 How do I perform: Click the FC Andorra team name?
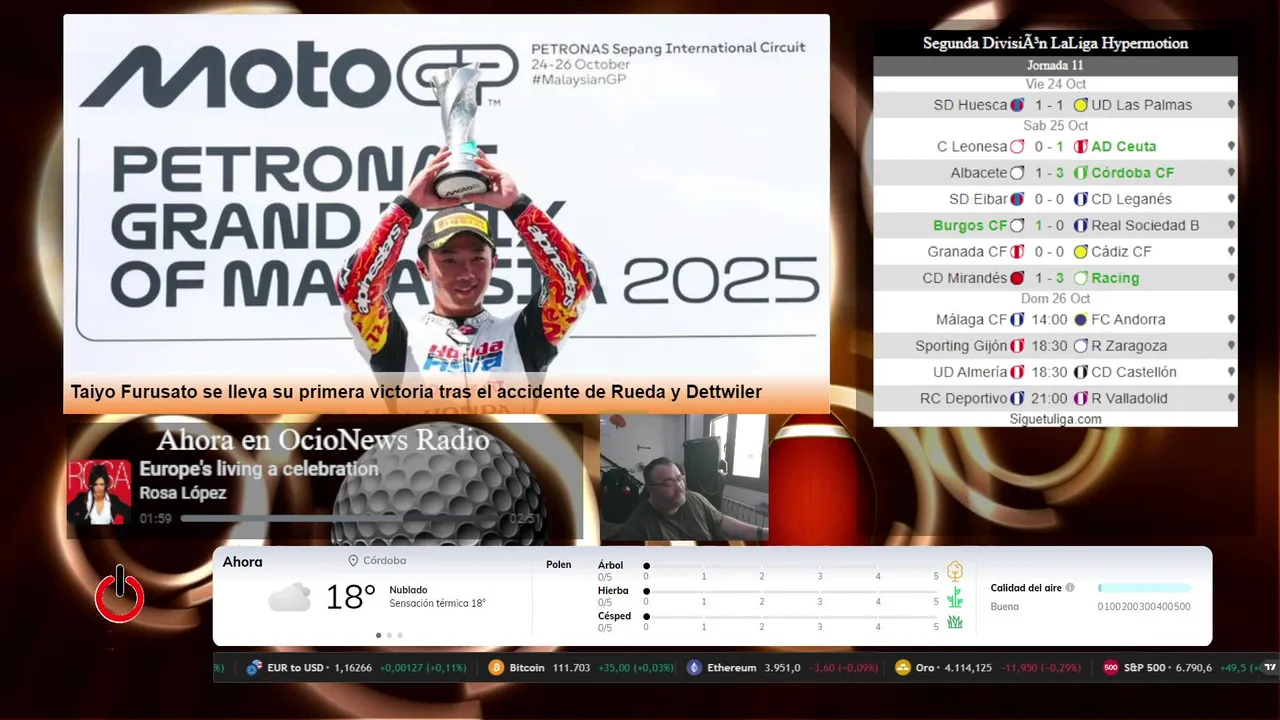tap(1128, 320)
